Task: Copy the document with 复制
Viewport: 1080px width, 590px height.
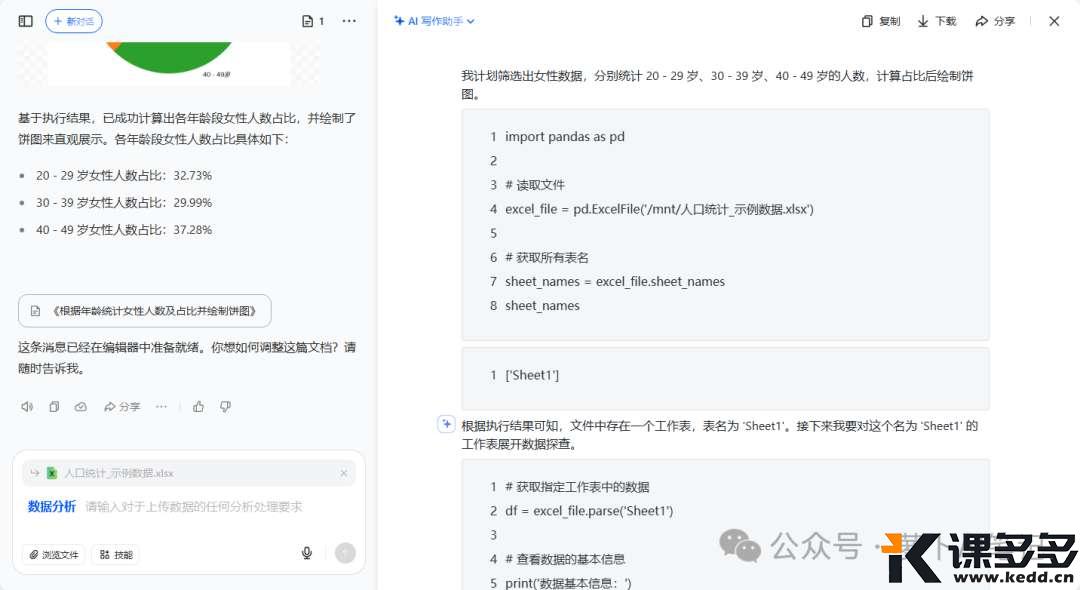Action: coord(881,21)
